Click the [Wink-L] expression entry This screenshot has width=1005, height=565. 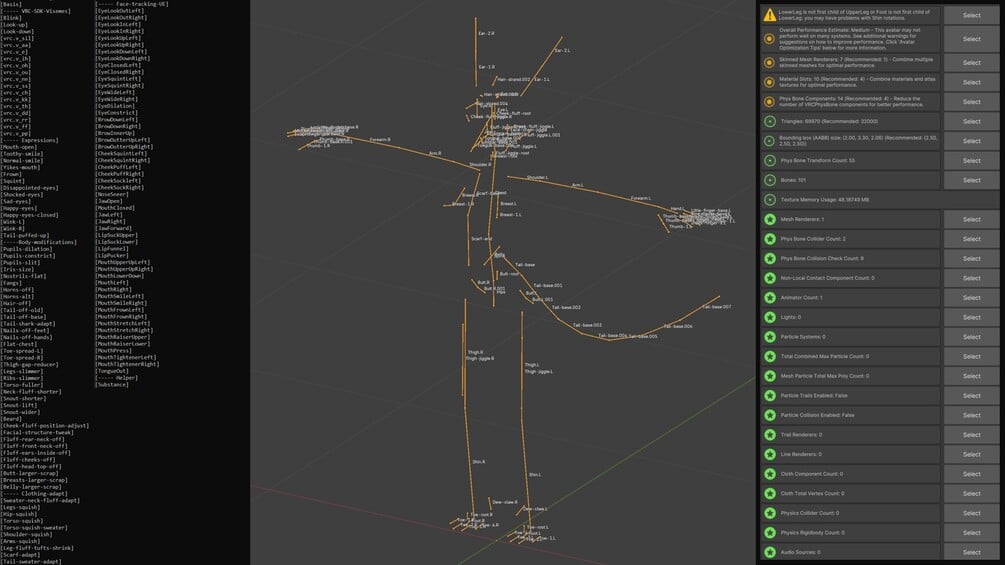pos(13,222)
